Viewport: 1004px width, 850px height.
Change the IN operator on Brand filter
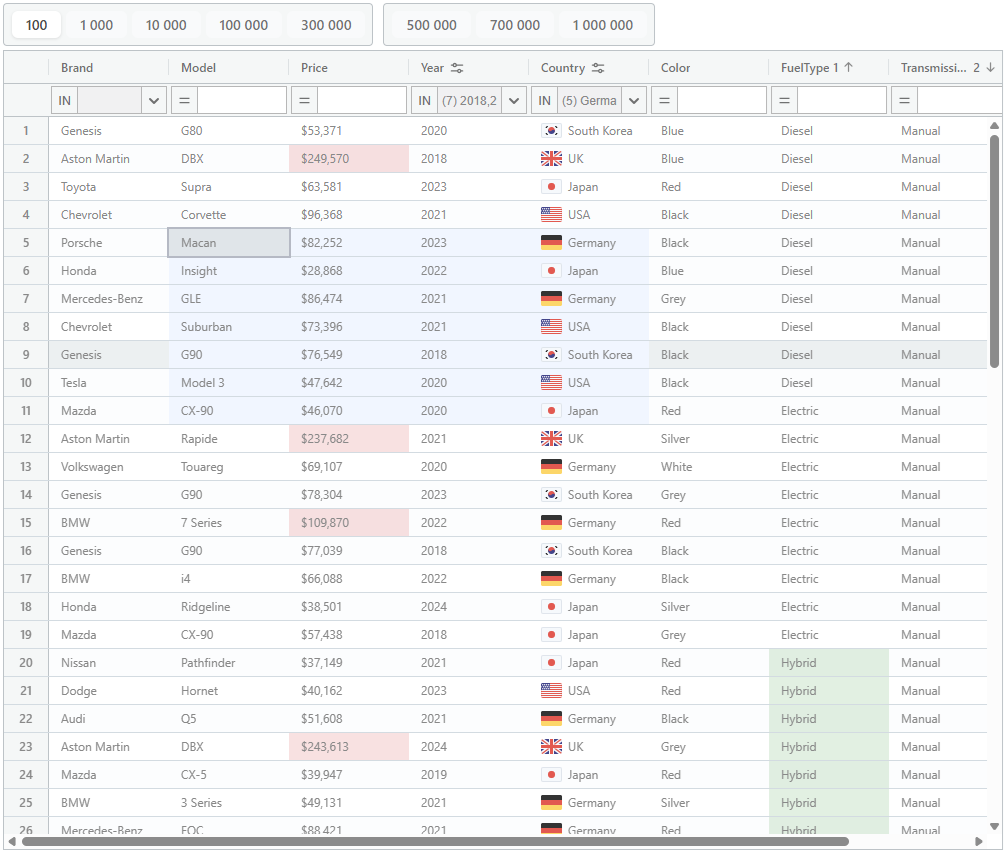tap(65, 101)
